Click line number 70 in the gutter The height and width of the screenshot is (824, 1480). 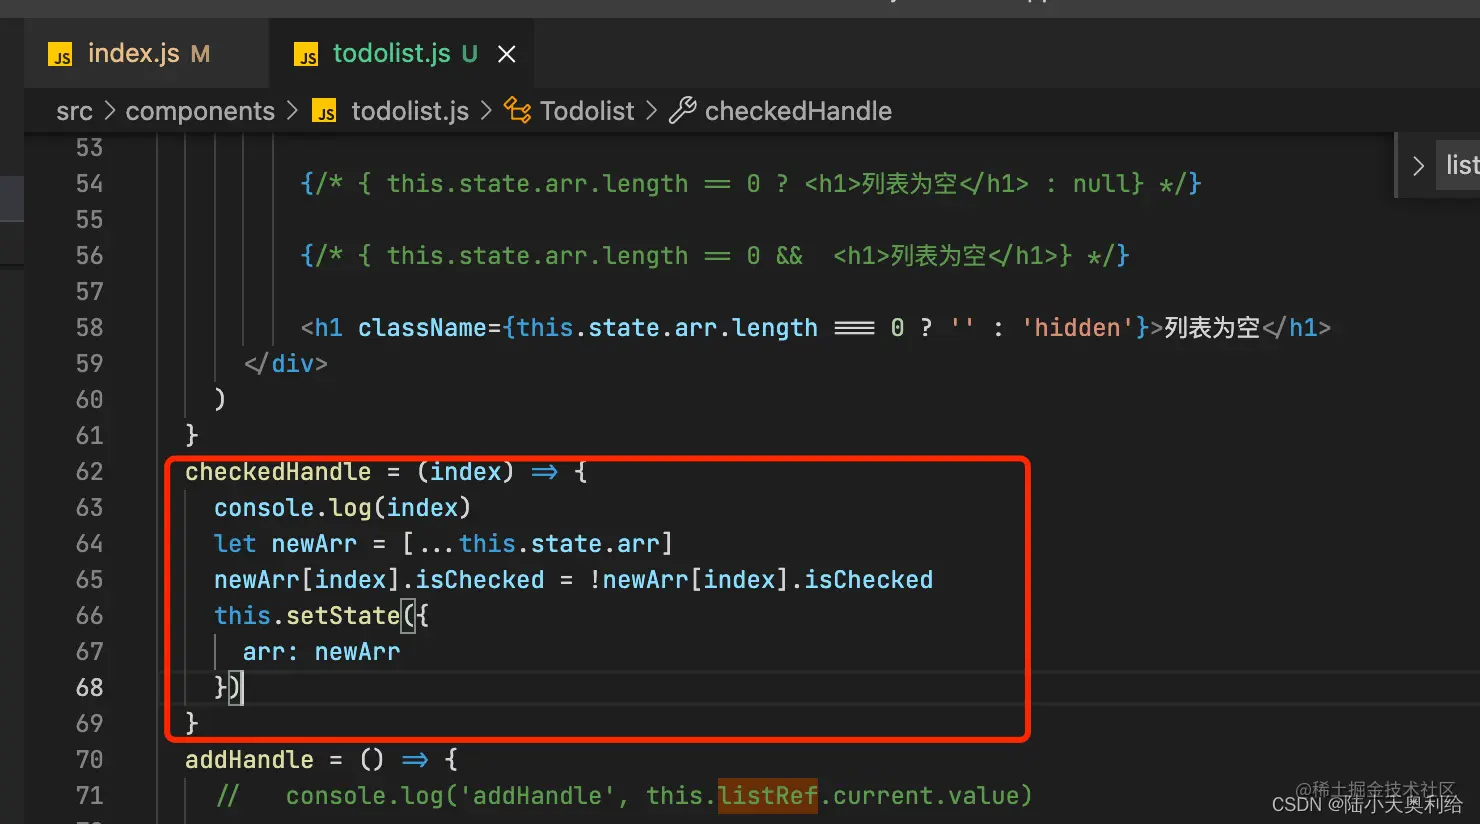89,759
